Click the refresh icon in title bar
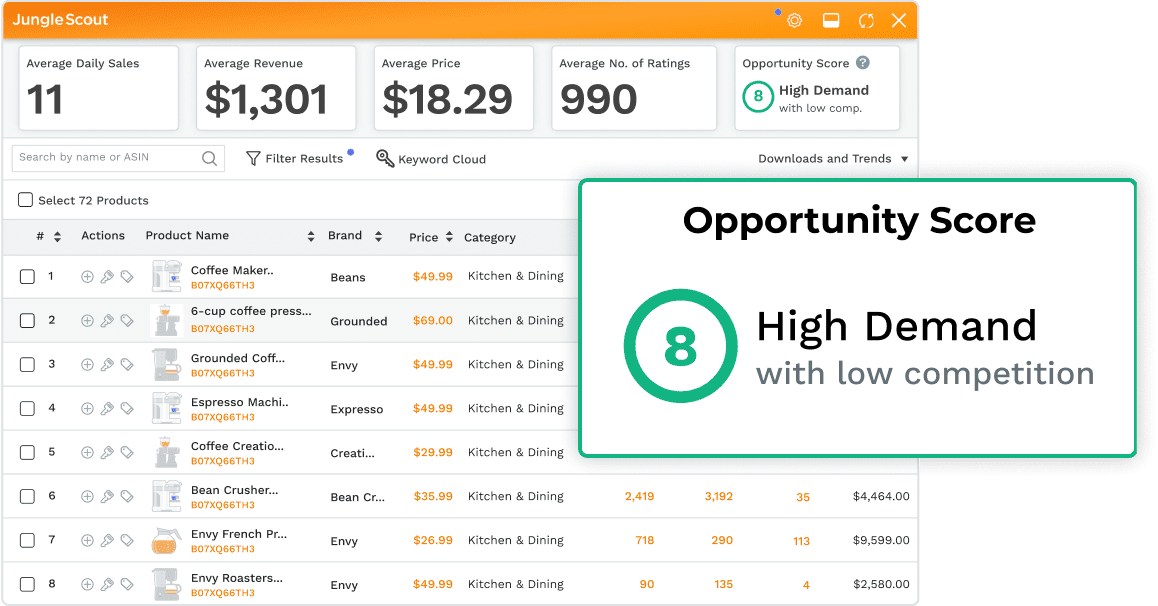The width and height of the screenshot is (1158, 606). tap(866, 21)
